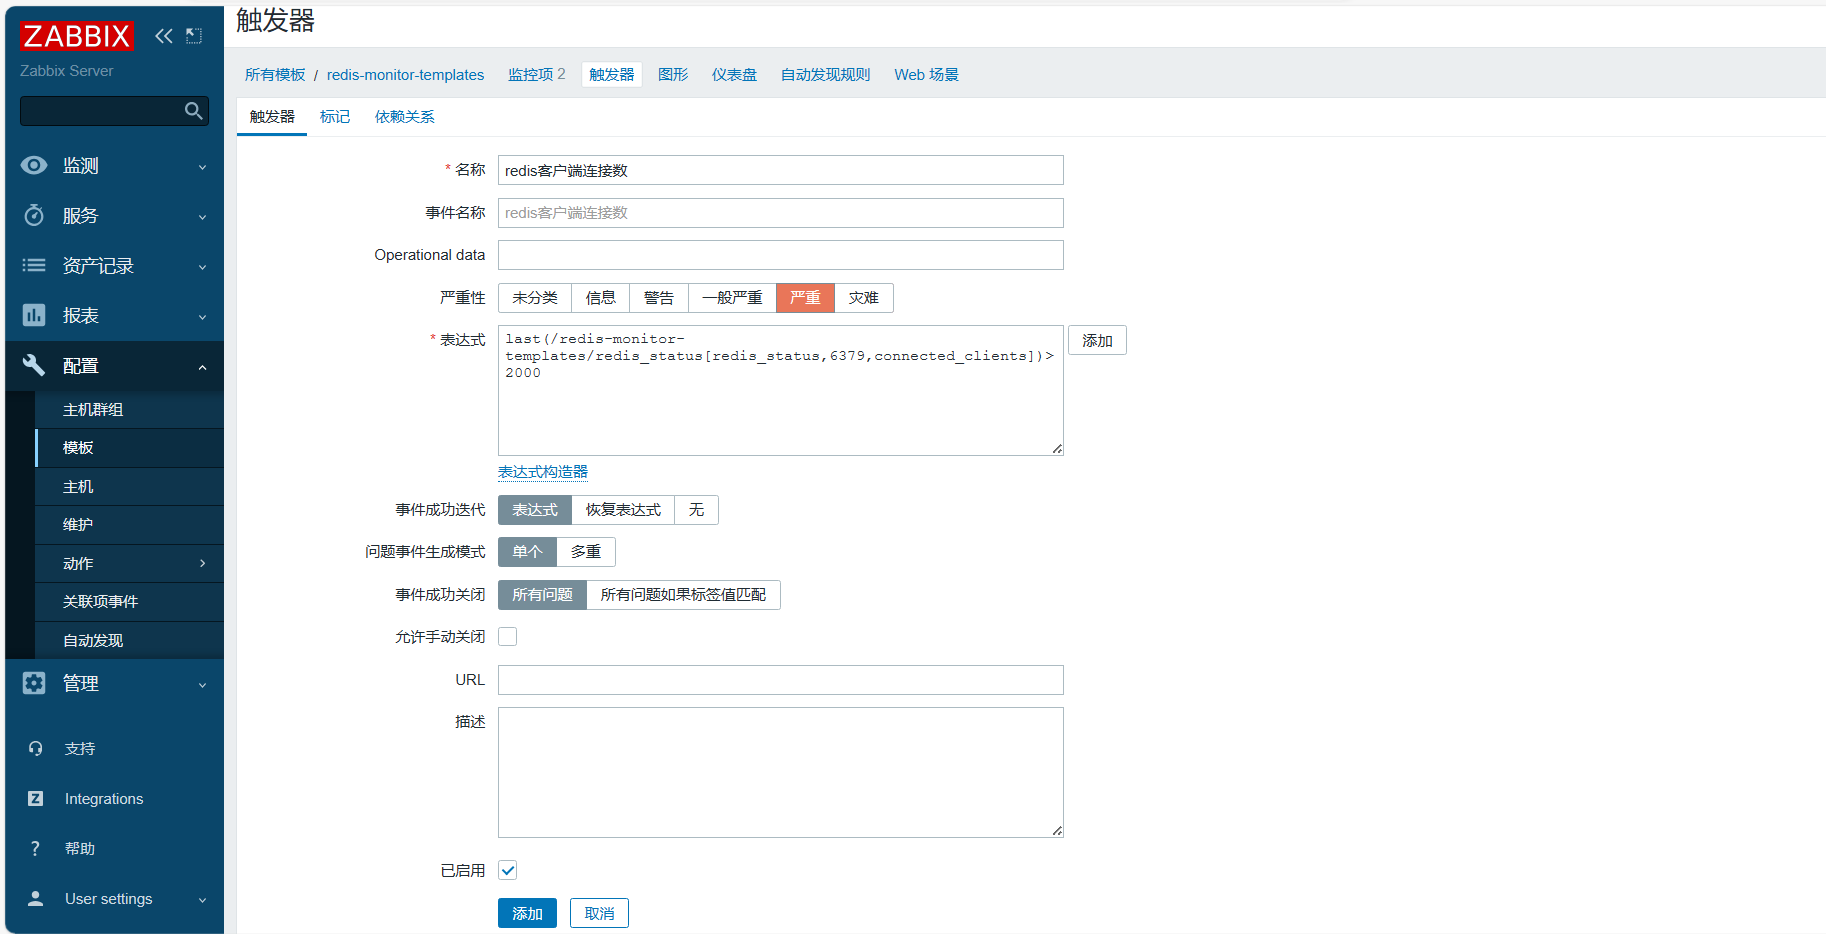Click the 取消 button

[599, 913]
